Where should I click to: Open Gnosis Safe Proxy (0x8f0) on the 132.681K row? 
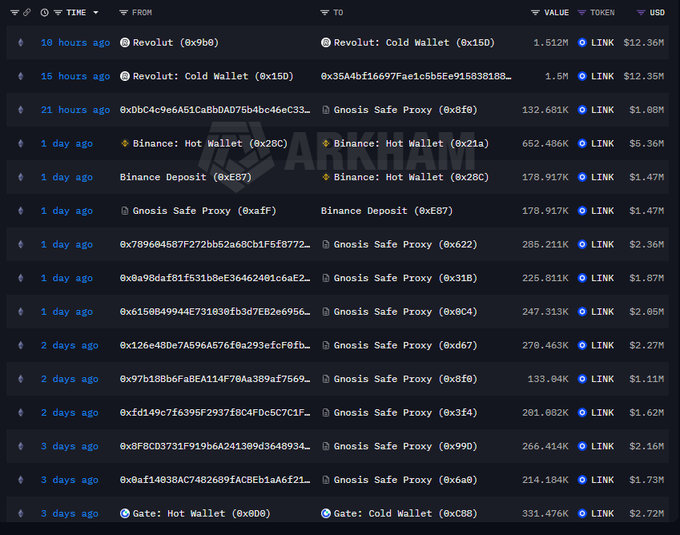(x=405, y=110)
